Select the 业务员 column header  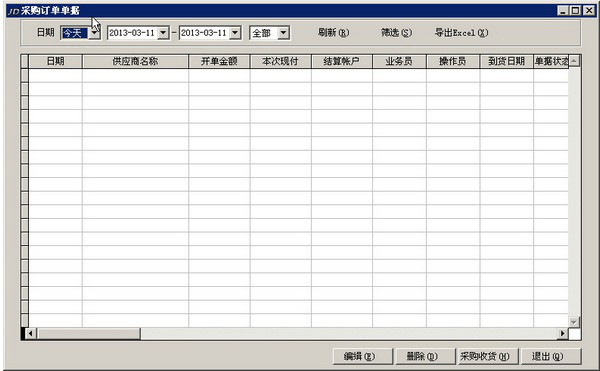pyautogui.click(x=399, y=61)
